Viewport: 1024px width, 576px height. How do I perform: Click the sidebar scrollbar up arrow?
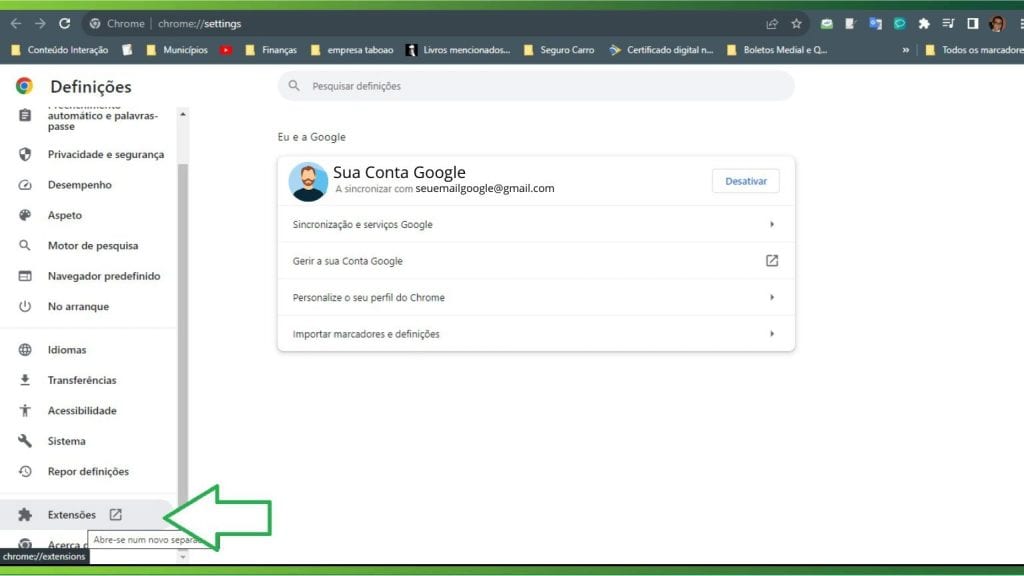coord(183,114)
